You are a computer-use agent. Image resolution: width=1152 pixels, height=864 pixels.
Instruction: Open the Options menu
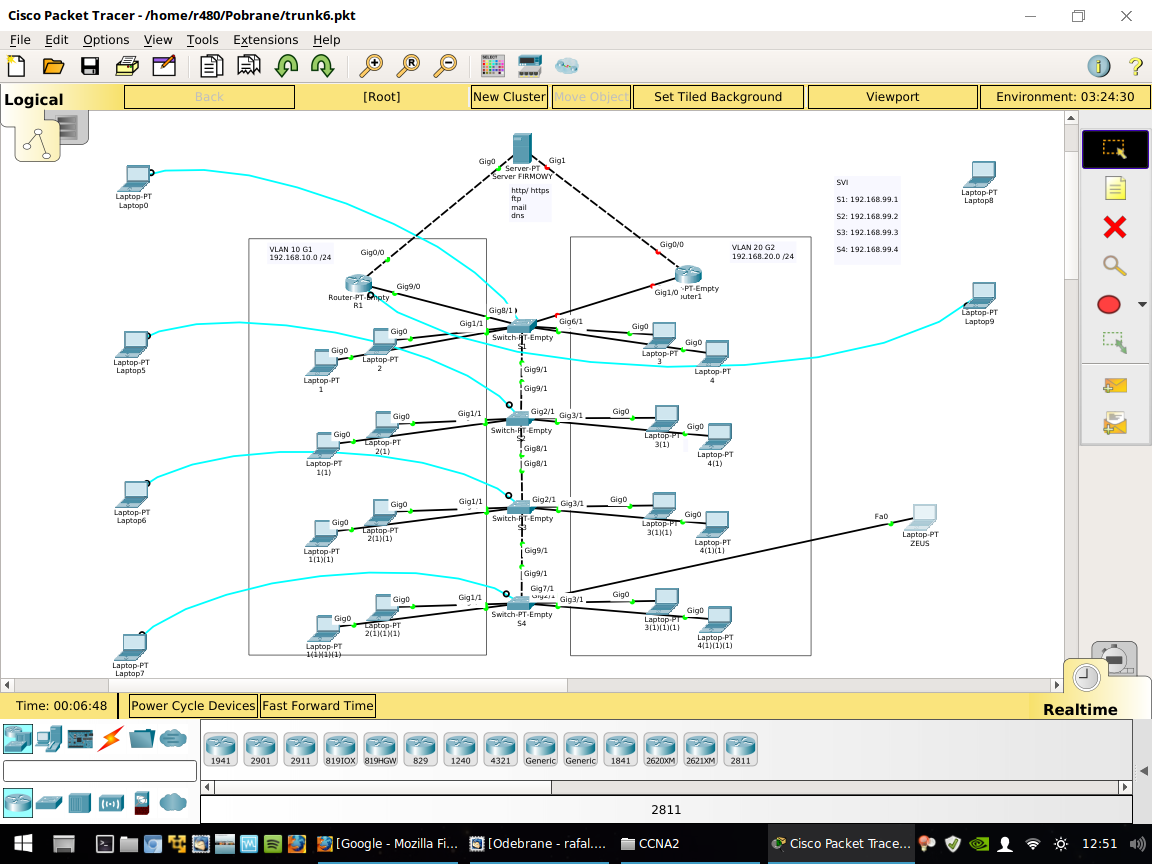pos(106,40)
